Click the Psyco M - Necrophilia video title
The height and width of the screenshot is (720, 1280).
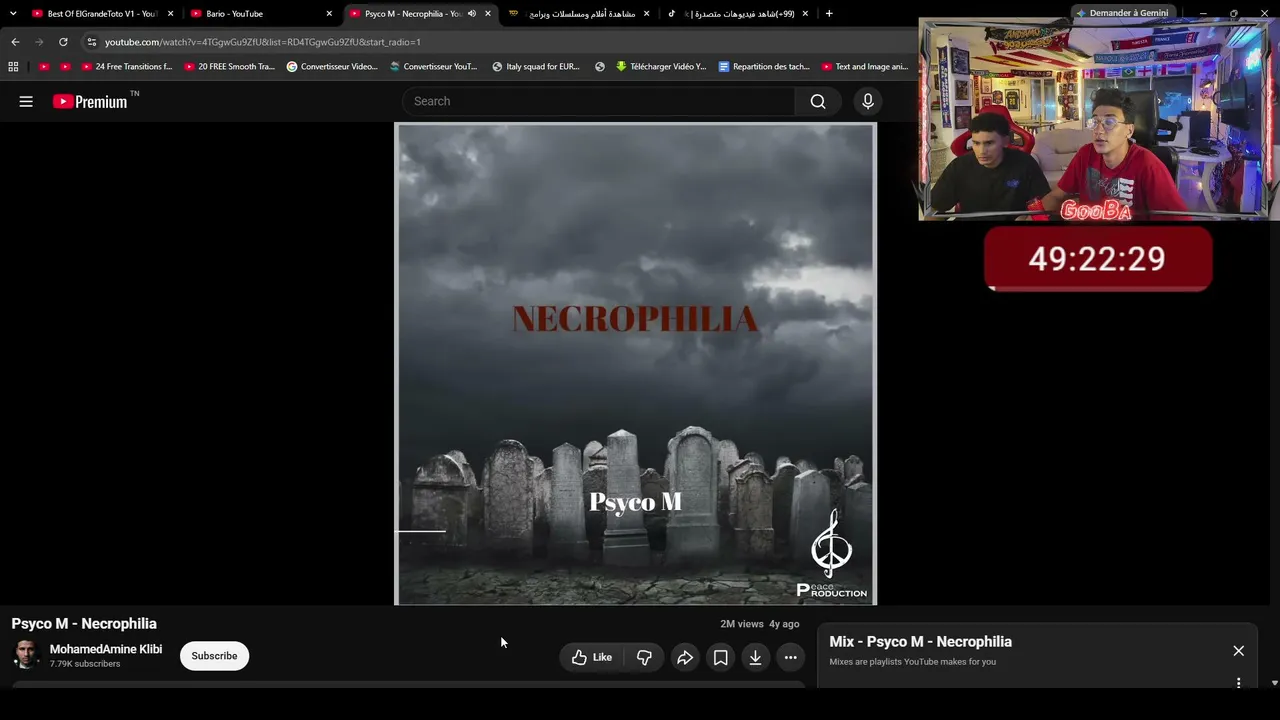click(x=84, y=624)
